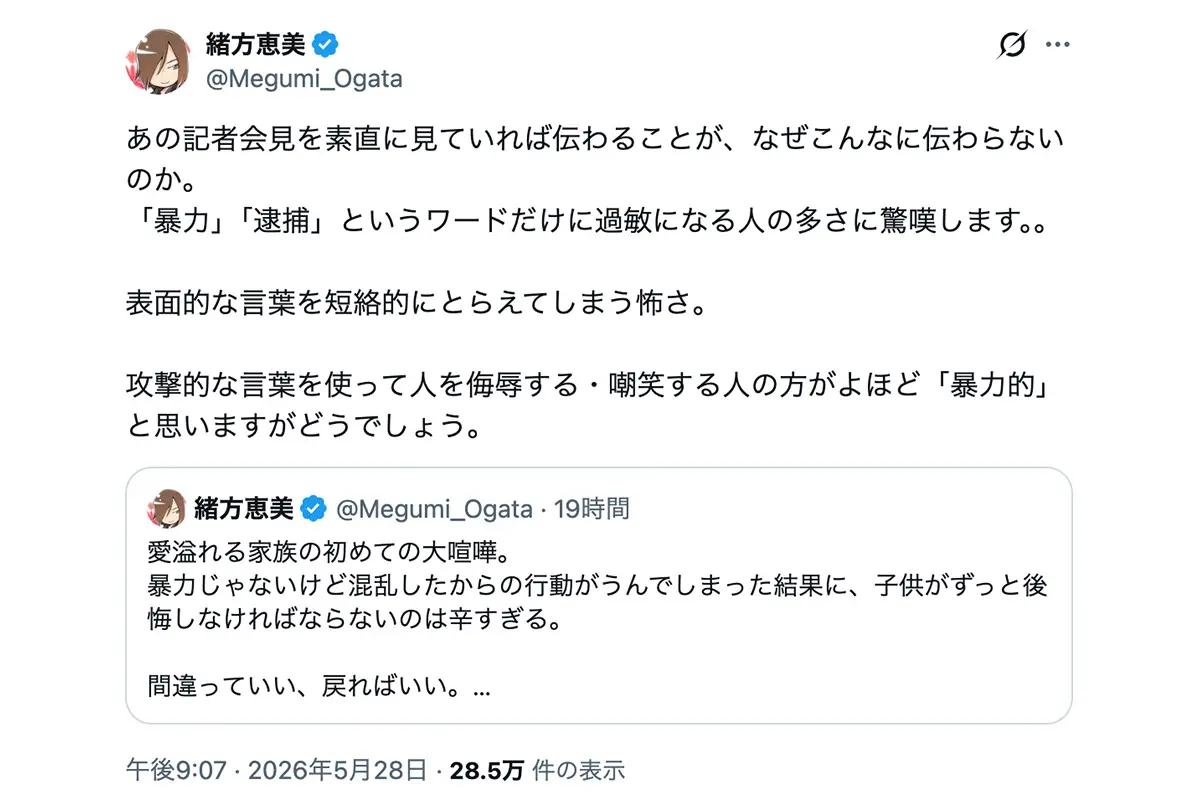1200x800 pixels.
Task: Click the quoted line starting 暴力じゃないけど混乱
Action: [597, 603]
